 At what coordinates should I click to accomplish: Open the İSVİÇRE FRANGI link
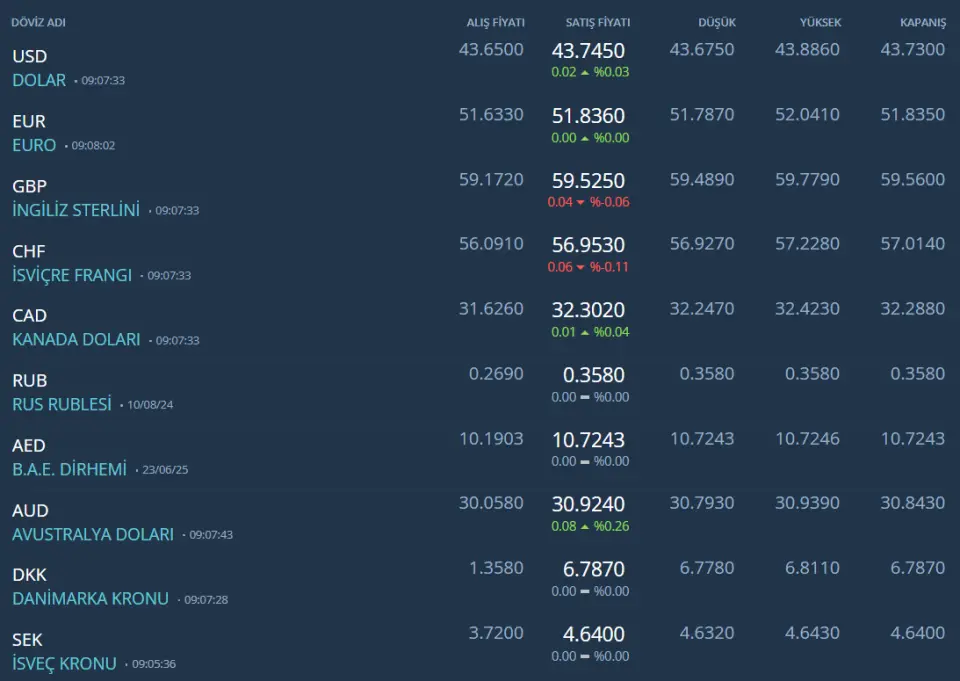72,275
